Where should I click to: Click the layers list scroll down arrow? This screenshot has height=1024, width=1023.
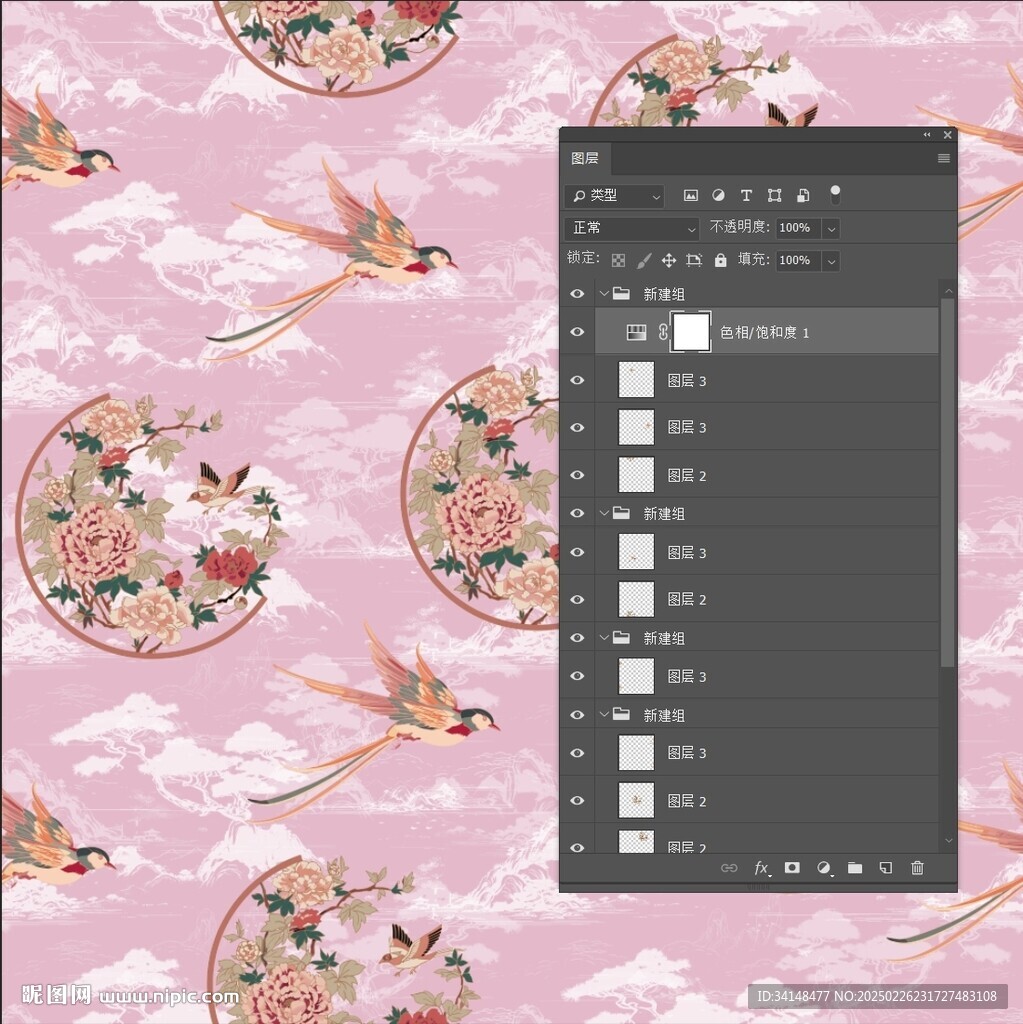(949, 840)
